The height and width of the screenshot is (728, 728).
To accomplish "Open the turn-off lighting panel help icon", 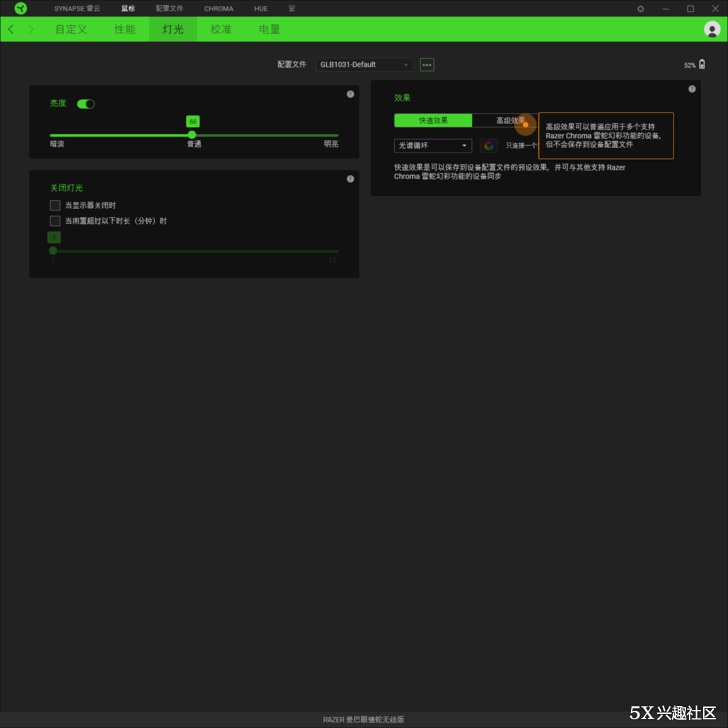I will [350, 179].
